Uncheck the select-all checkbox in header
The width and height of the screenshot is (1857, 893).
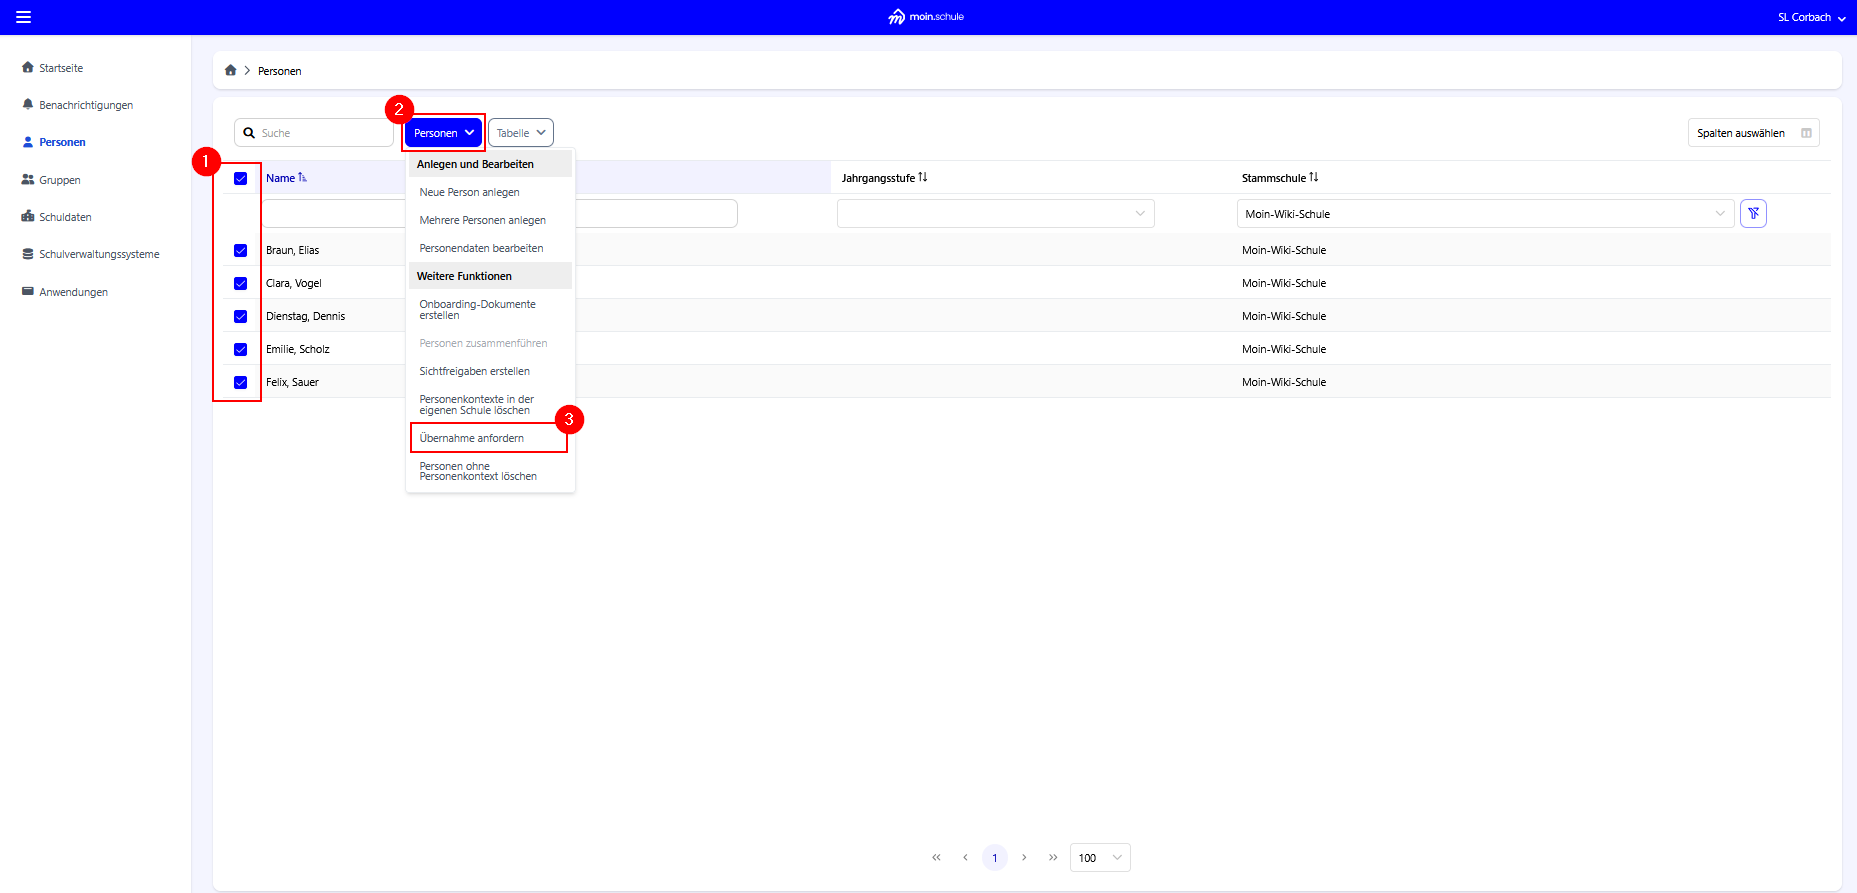(x=240, y=179)
